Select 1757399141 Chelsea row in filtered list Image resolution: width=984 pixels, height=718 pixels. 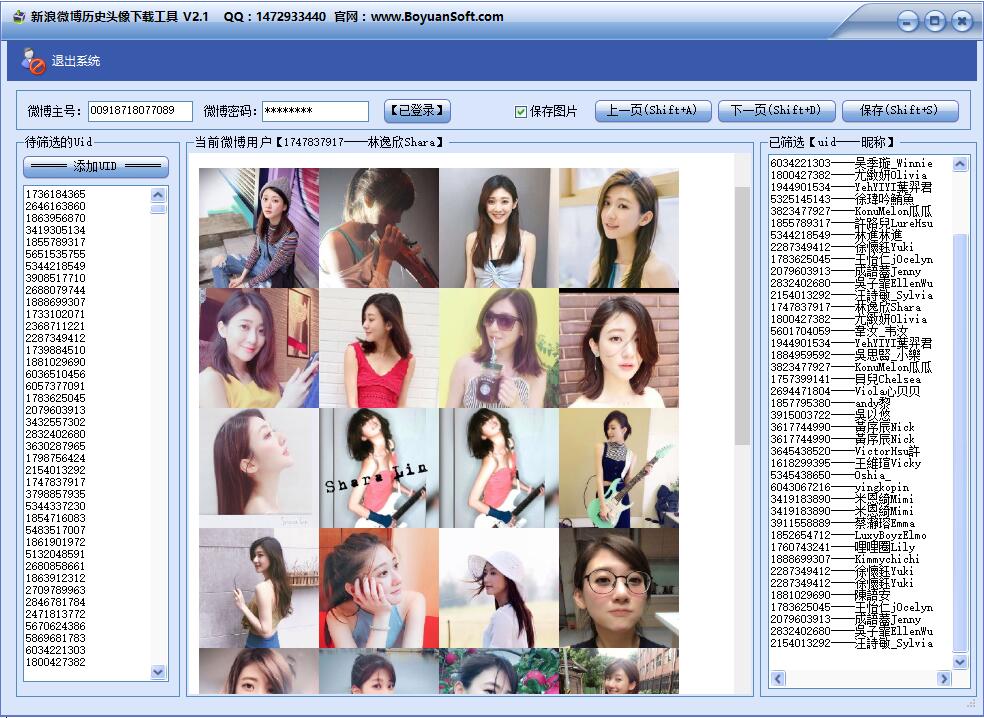click(846, 379)
